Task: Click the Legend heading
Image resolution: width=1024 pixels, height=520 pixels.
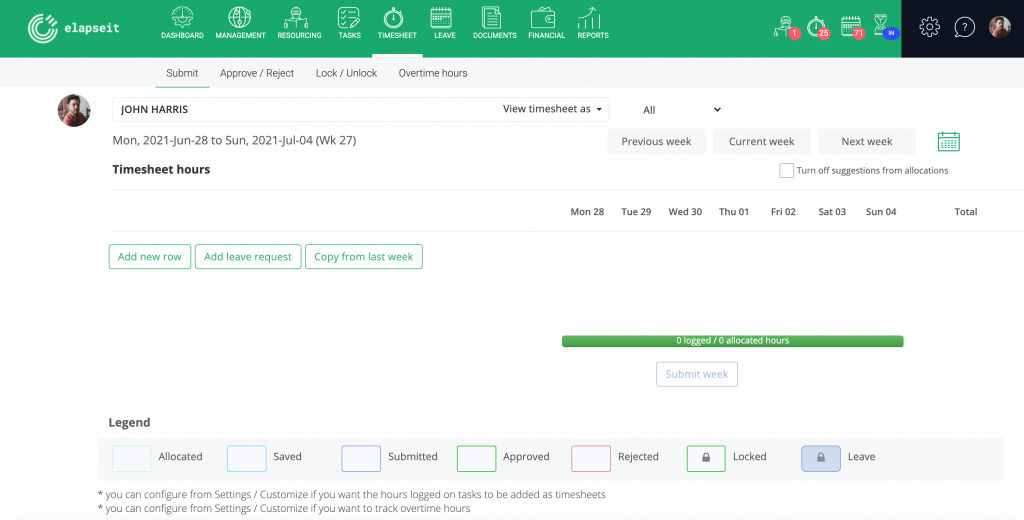Action: pos(129,423)
